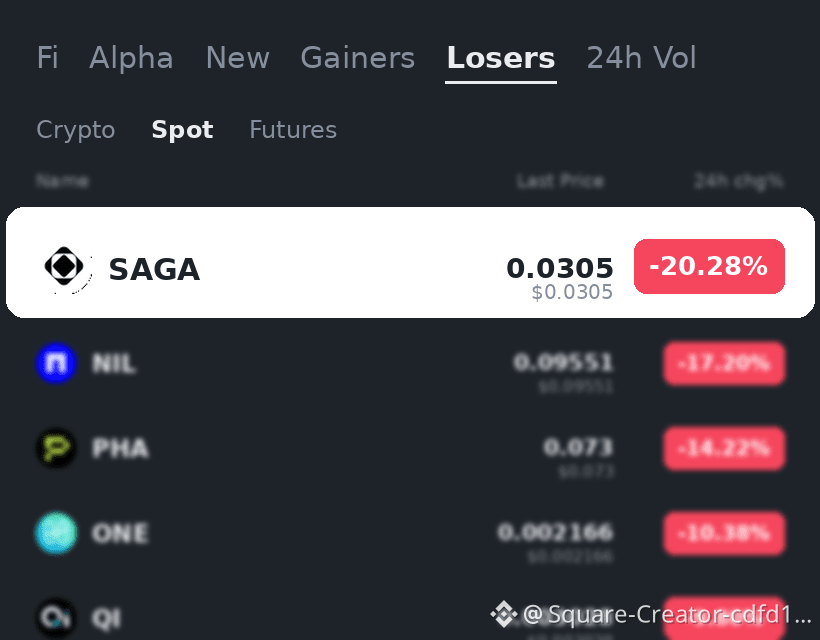Screen dimensions: 820x640
Task: Click SAGA's -20.28% change badge
Action: [x=709, y=266]
